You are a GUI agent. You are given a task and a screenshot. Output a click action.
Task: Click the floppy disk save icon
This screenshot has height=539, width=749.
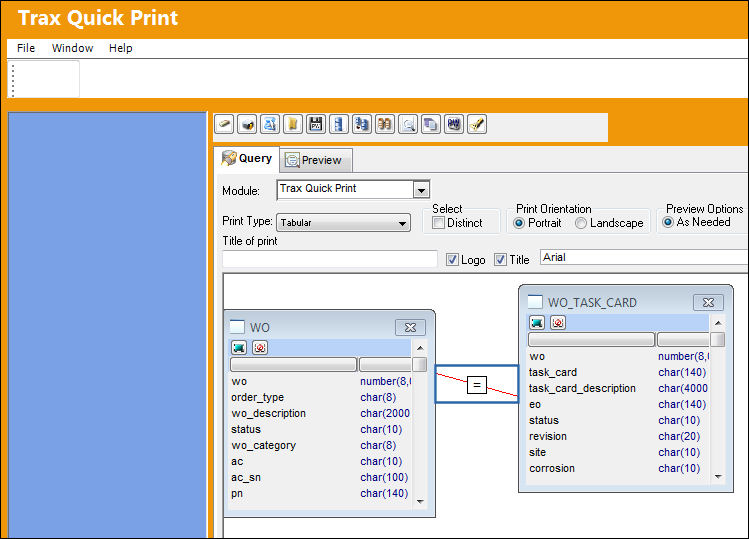click(316, 125)
